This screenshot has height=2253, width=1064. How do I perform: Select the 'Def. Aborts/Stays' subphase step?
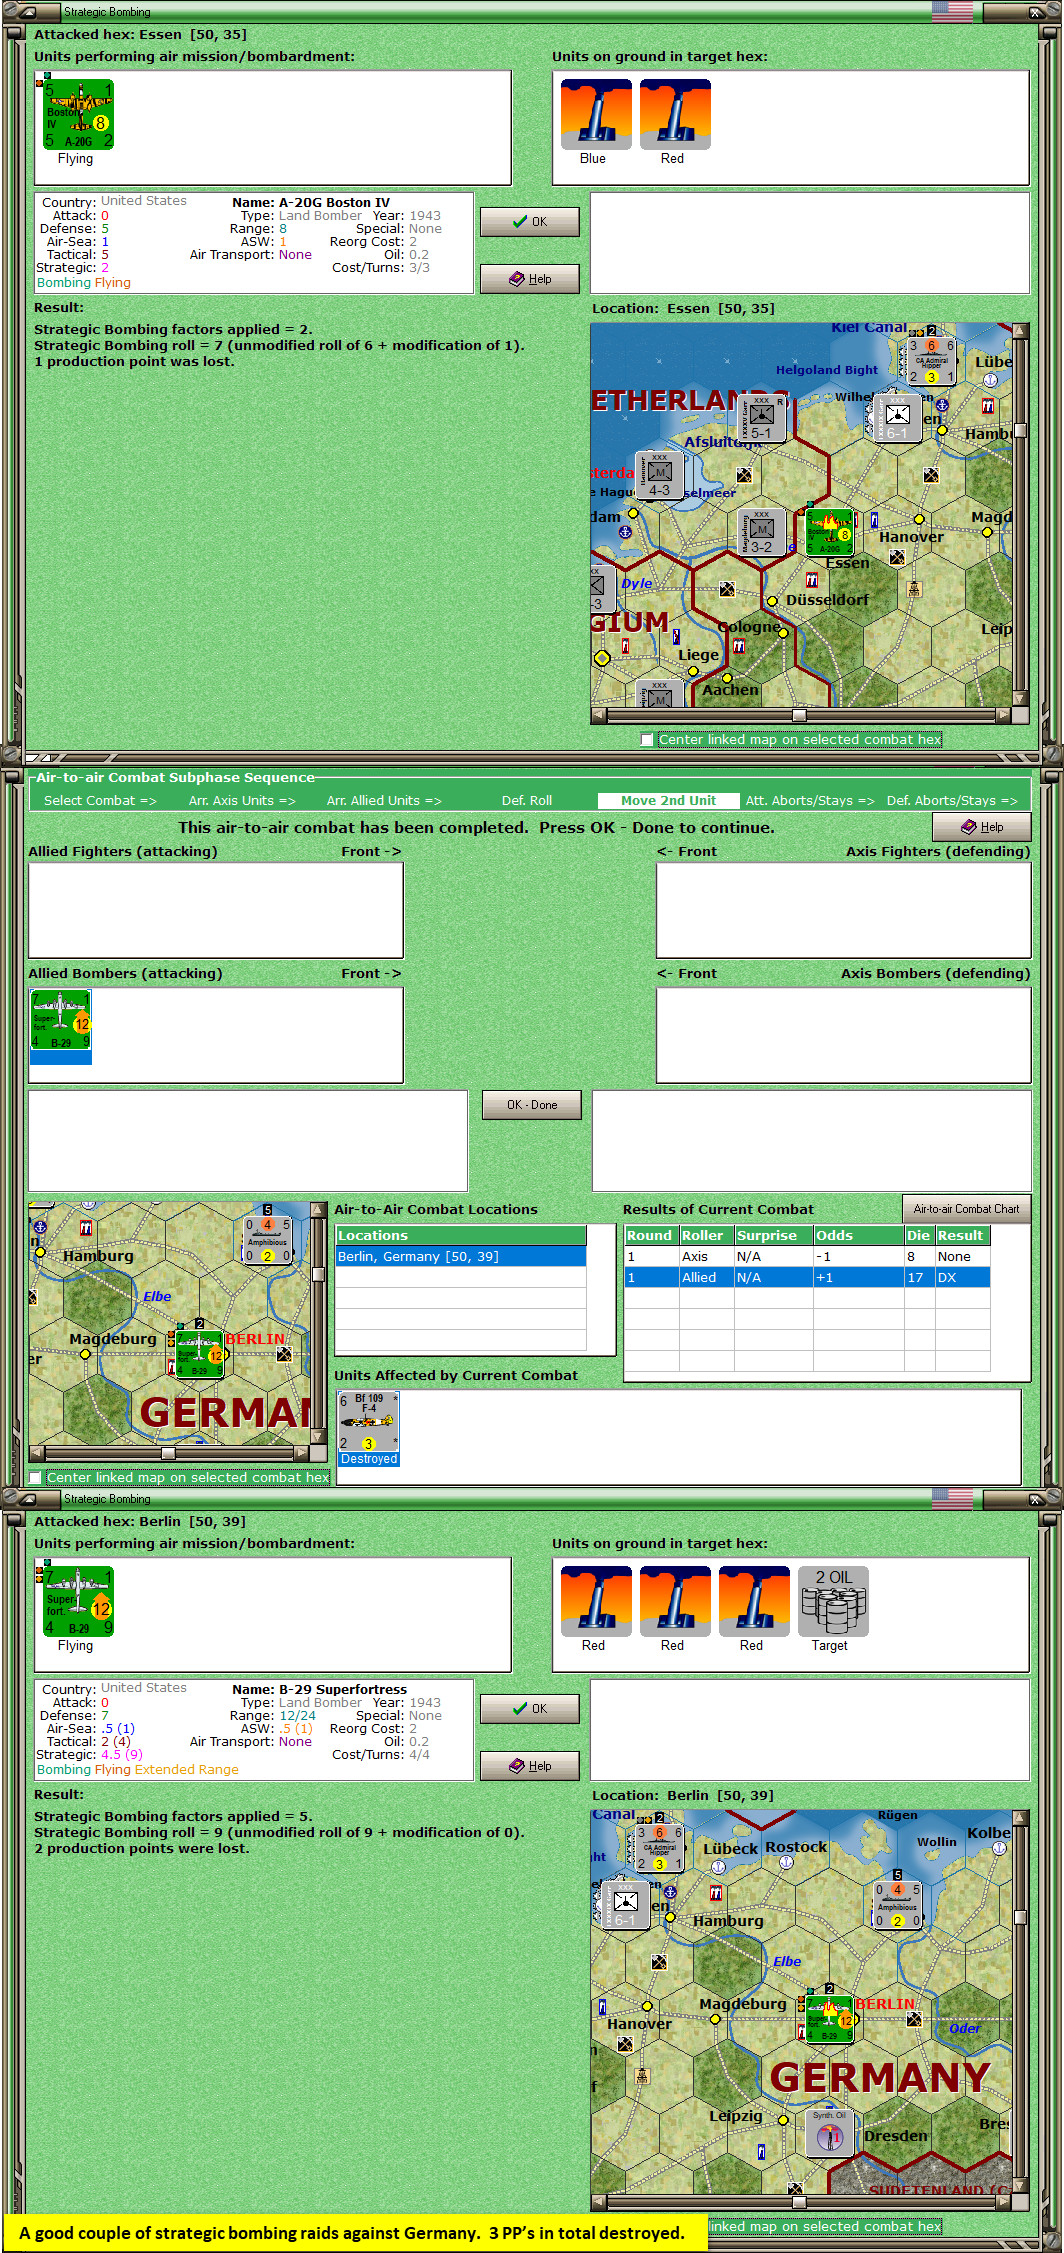point(952,800)
